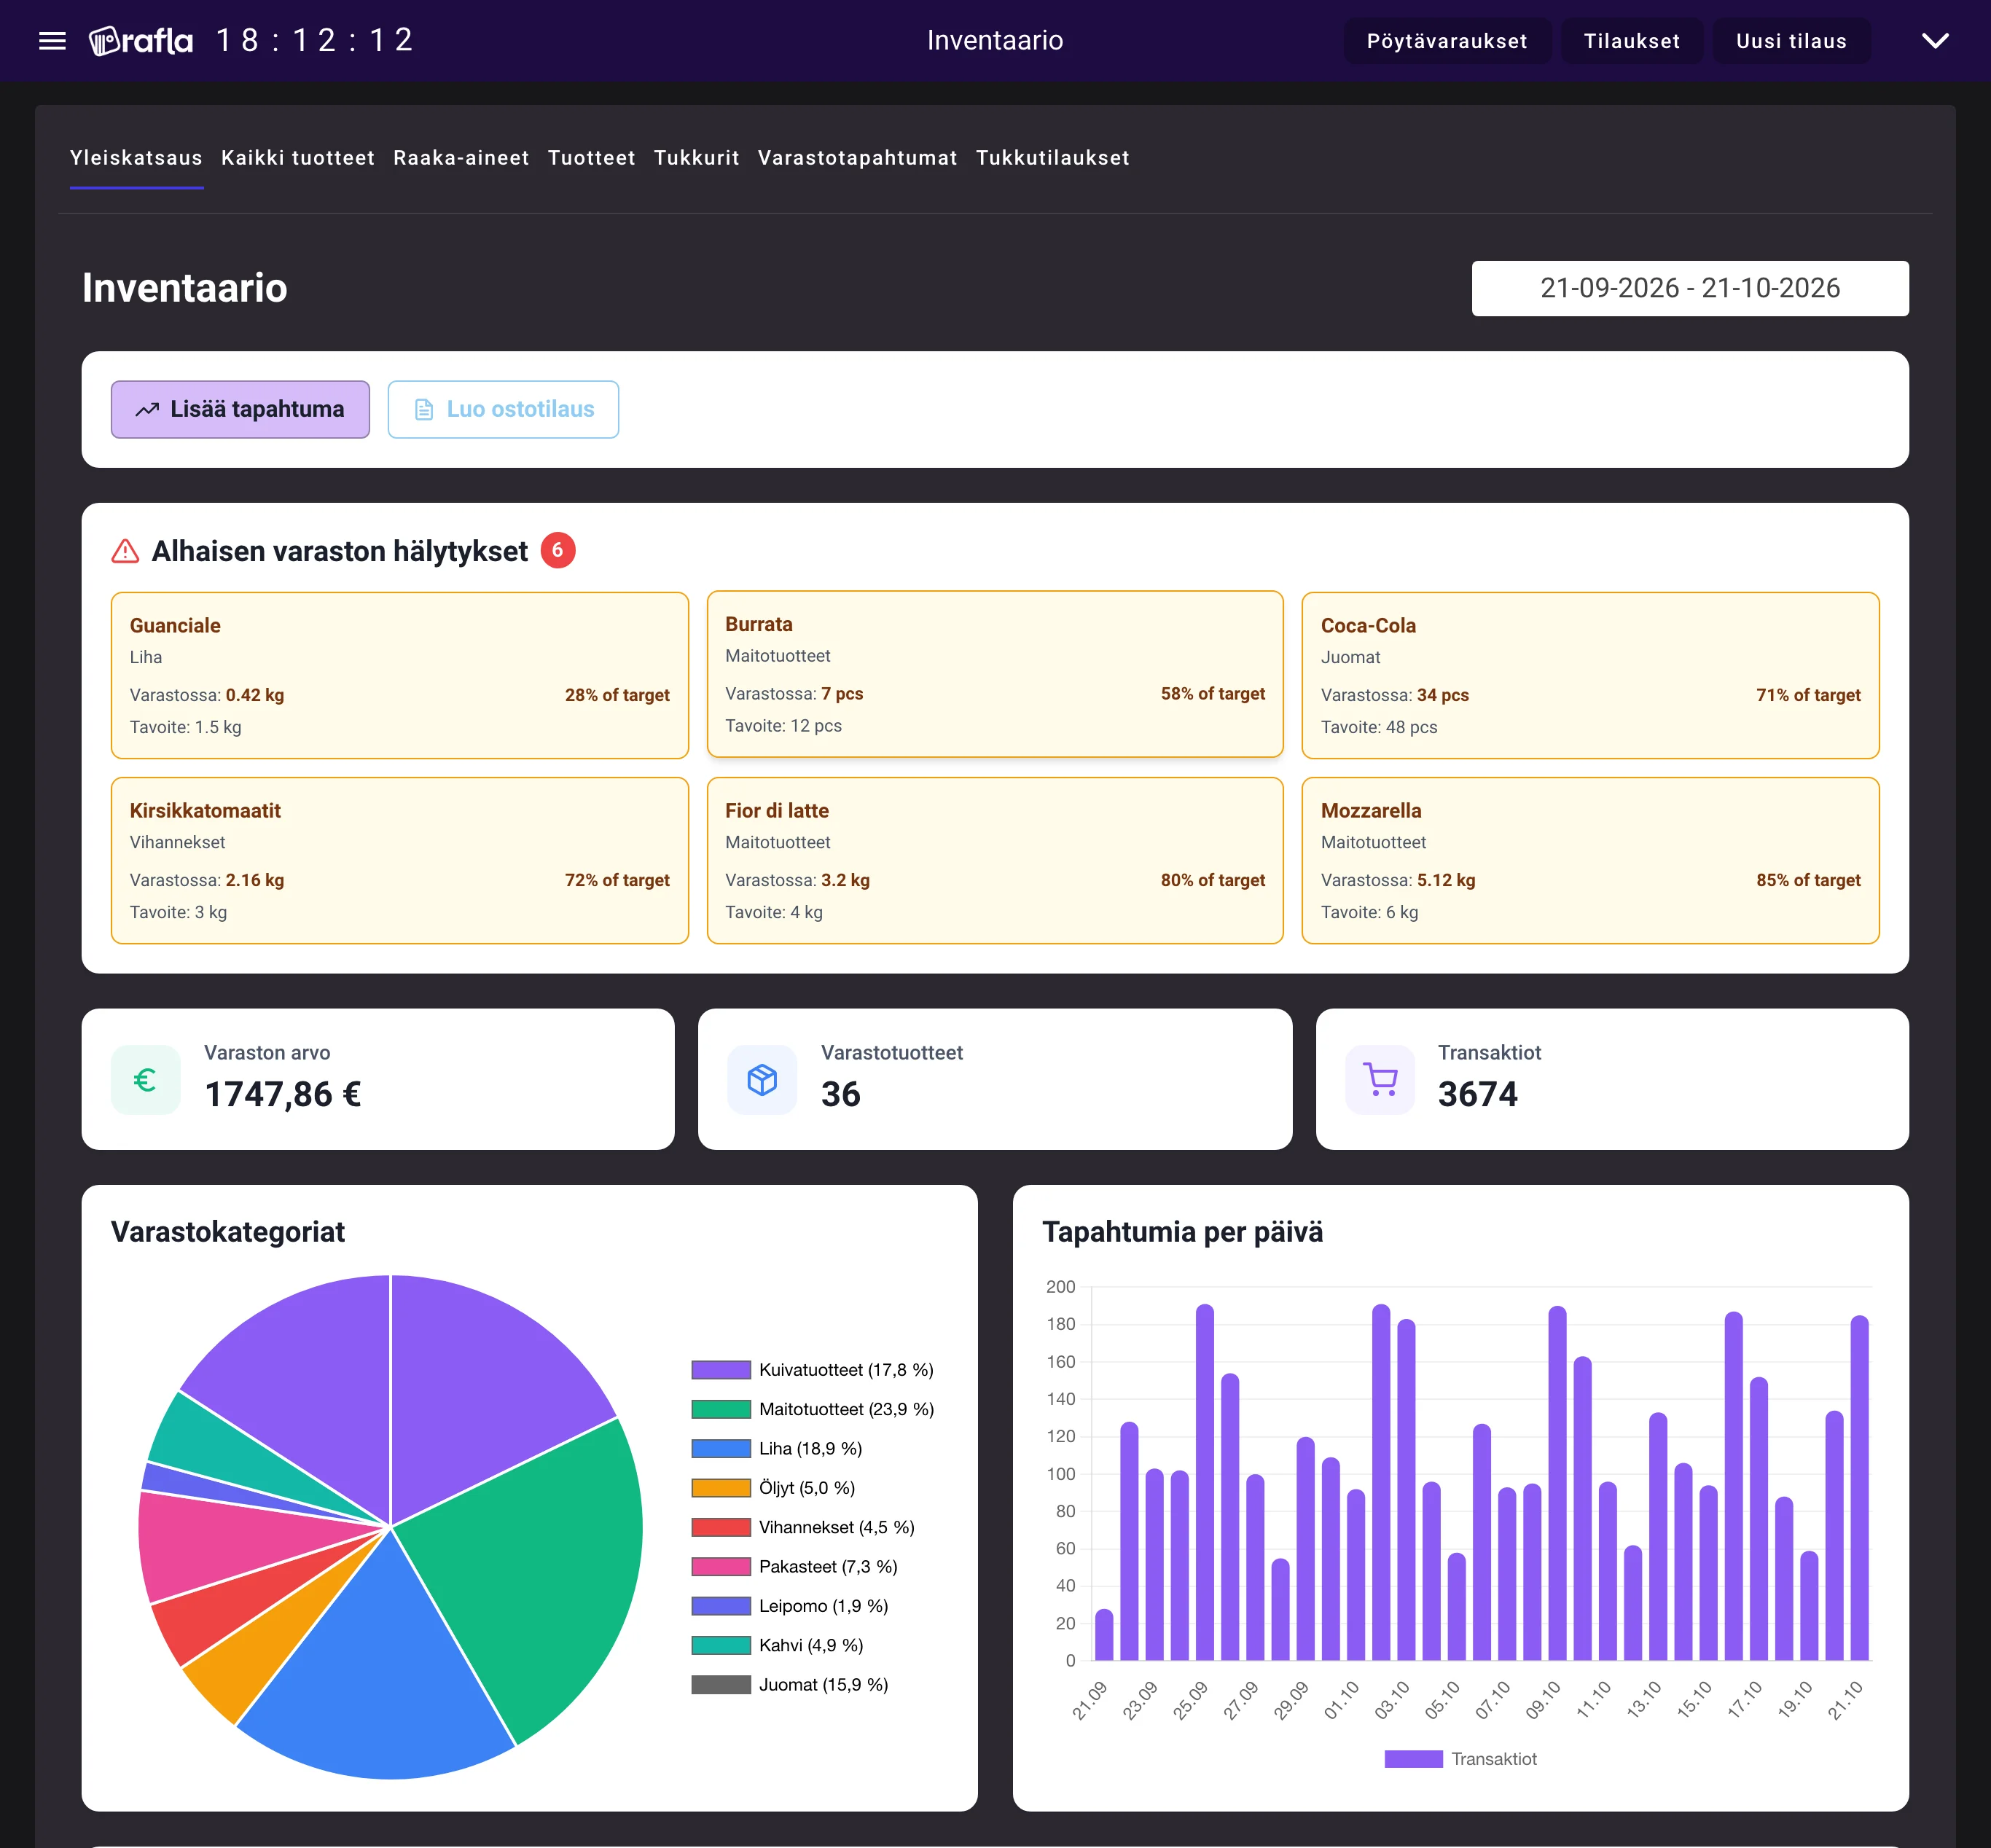Toggle Vihannekset legend swatch

[720, 1527]
